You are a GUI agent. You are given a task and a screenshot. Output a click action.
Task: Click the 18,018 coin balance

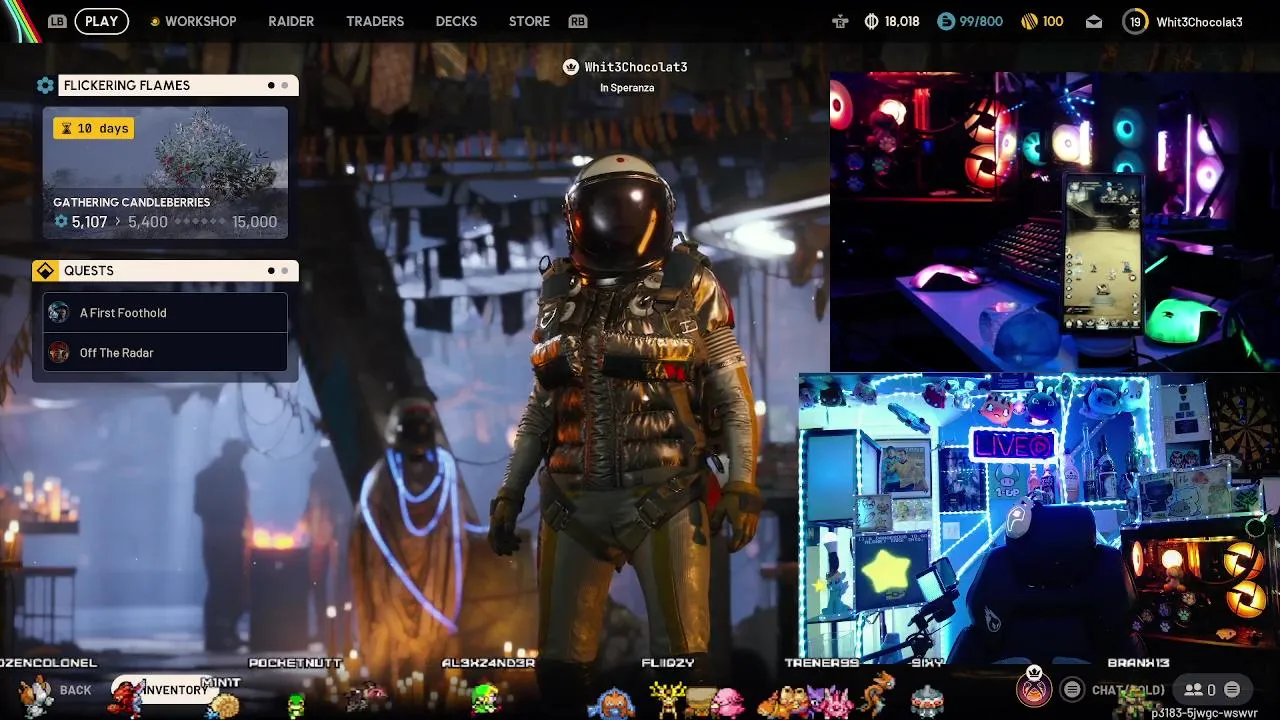[x=902, y=21]
